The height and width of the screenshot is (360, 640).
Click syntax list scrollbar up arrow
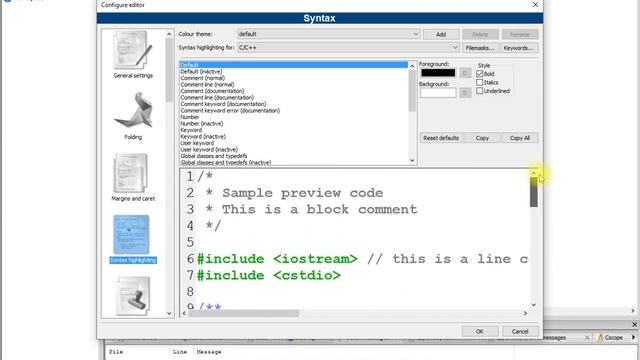412,65
